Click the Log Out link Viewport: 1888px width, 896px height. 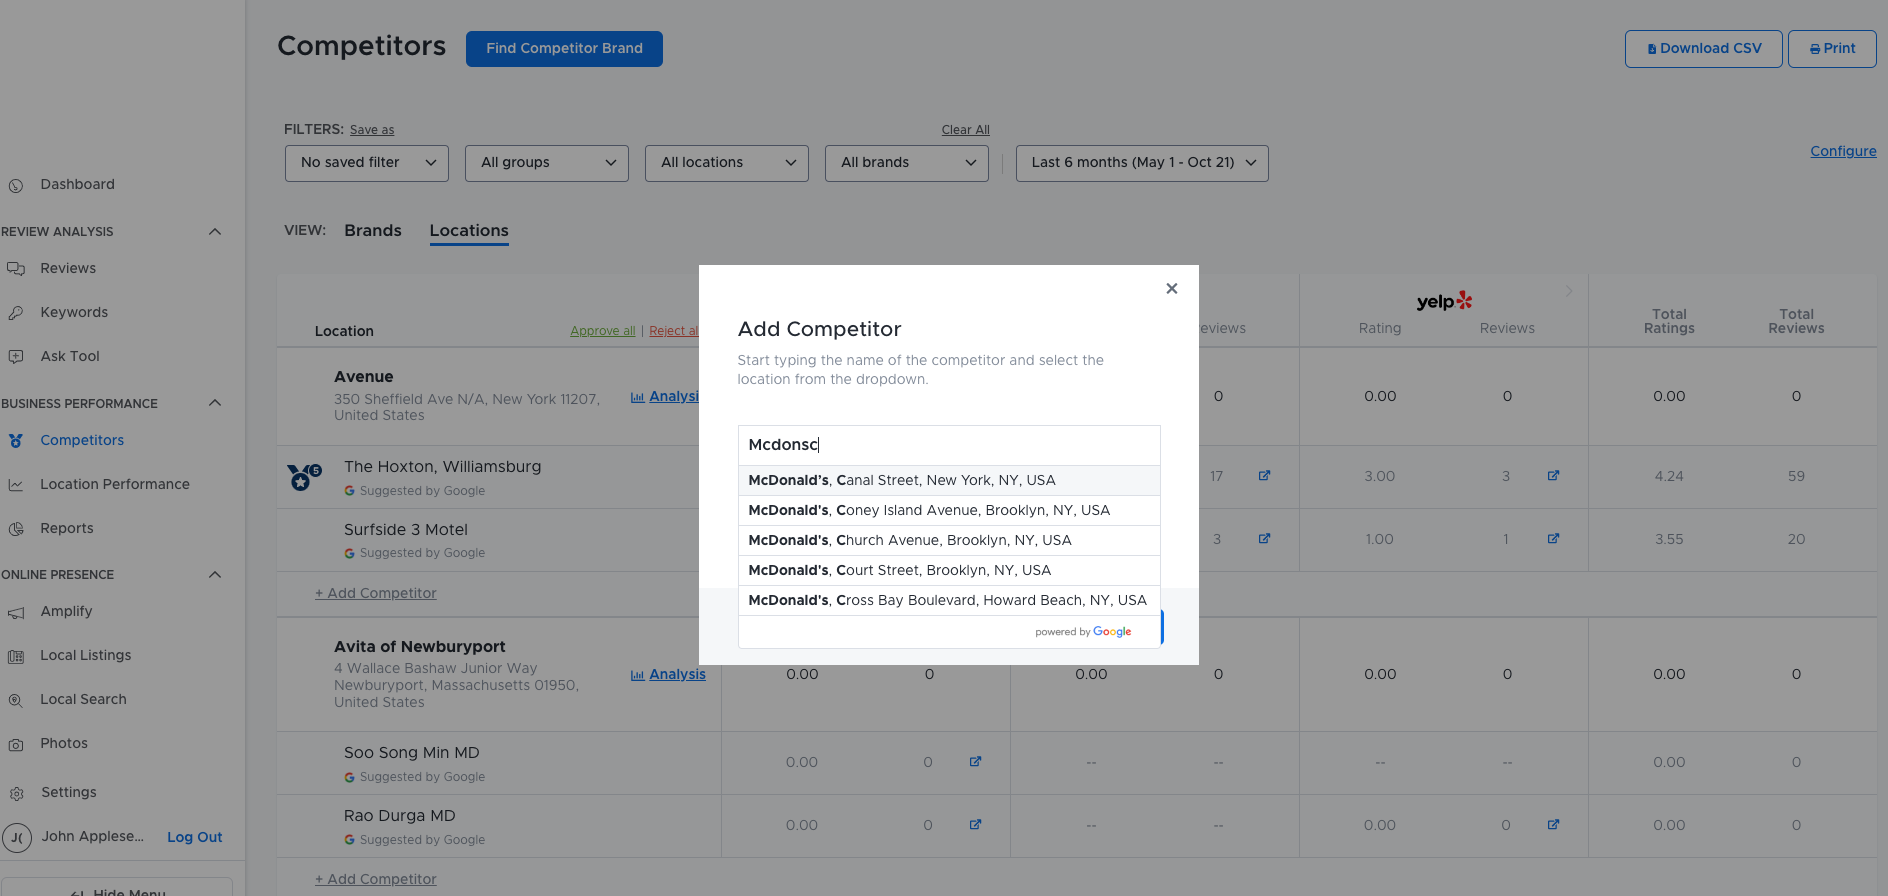[x=195, y=838]
